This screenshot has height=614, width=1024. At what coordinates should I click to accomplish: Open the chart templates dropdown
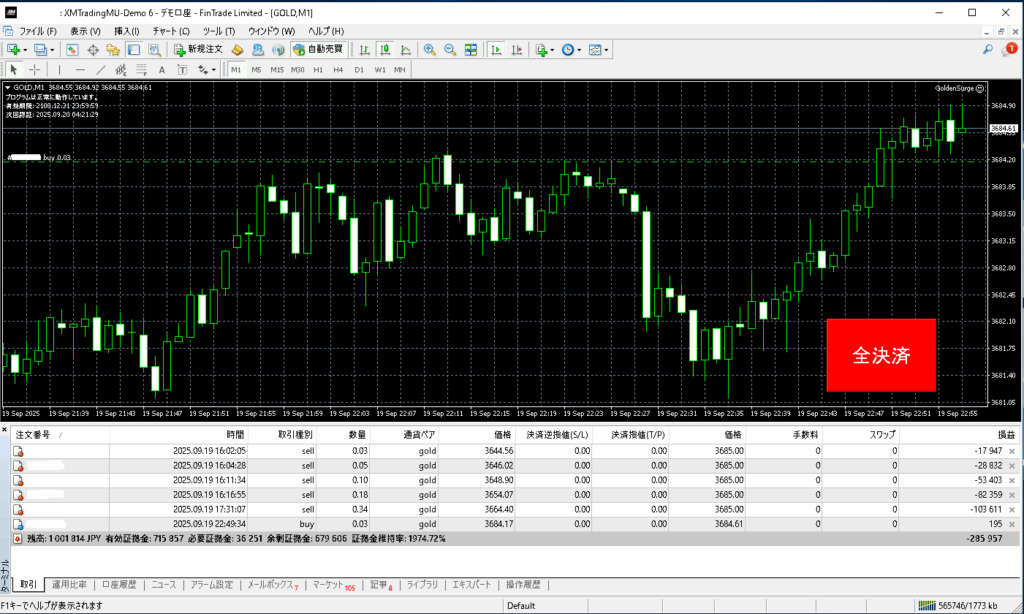[x=598, y=49]
